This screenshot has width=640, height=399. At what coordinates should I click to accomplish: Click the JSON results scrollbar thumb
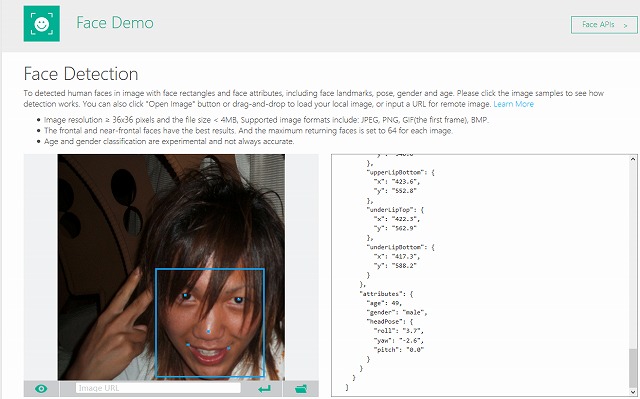tap(633, 366)
